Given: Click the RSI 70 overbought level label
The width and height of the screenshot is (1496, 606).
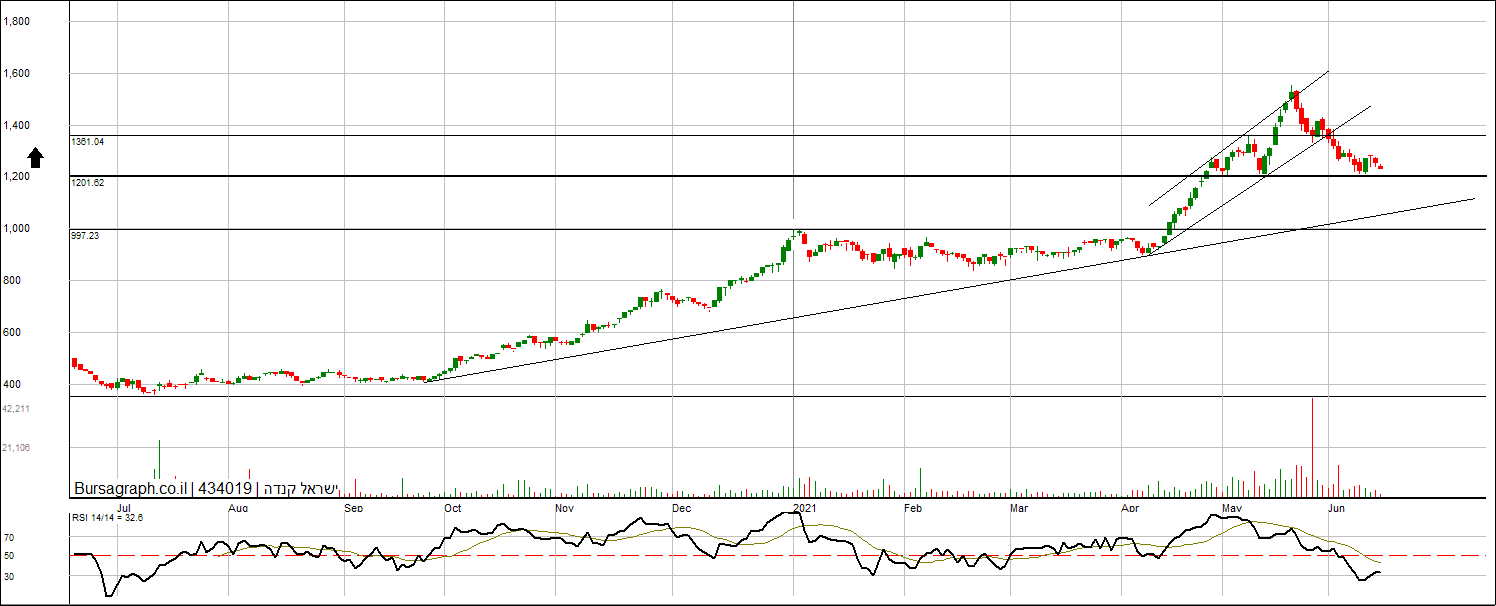Looking at the screenshot, I should [x=8, y=538].
